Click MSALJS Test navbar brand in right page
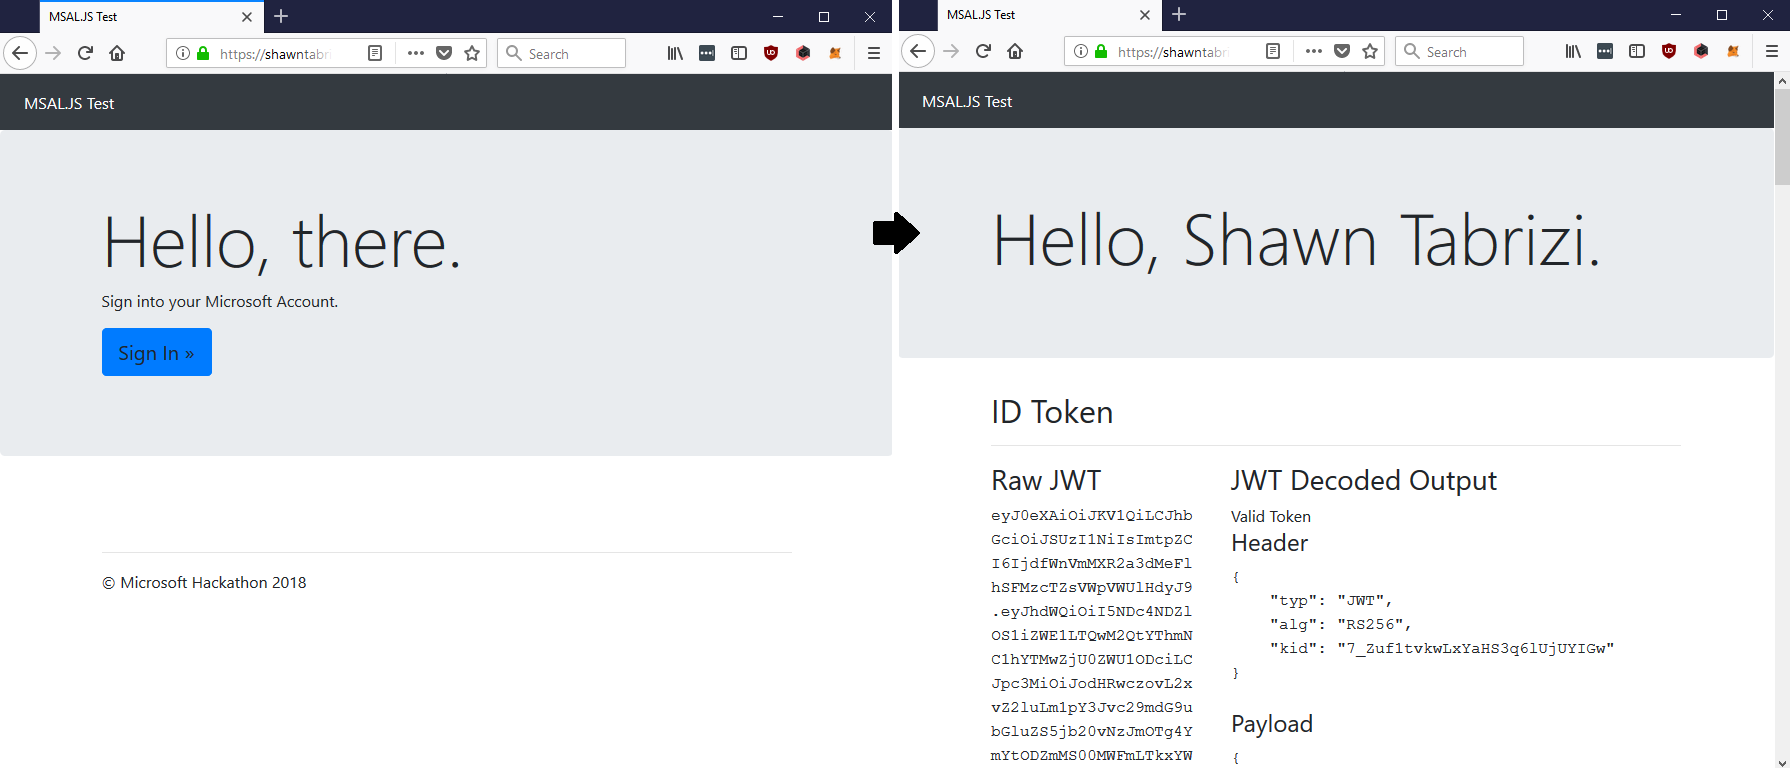This screenshot has height=775, width=1790. 967,102
